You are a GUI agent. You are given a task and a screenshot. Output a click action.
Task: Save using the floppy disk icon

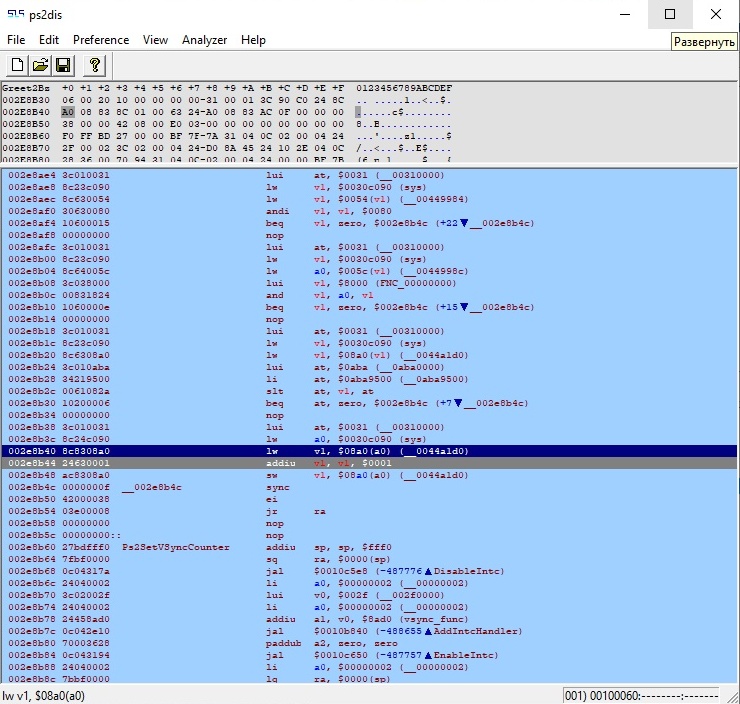63,65
